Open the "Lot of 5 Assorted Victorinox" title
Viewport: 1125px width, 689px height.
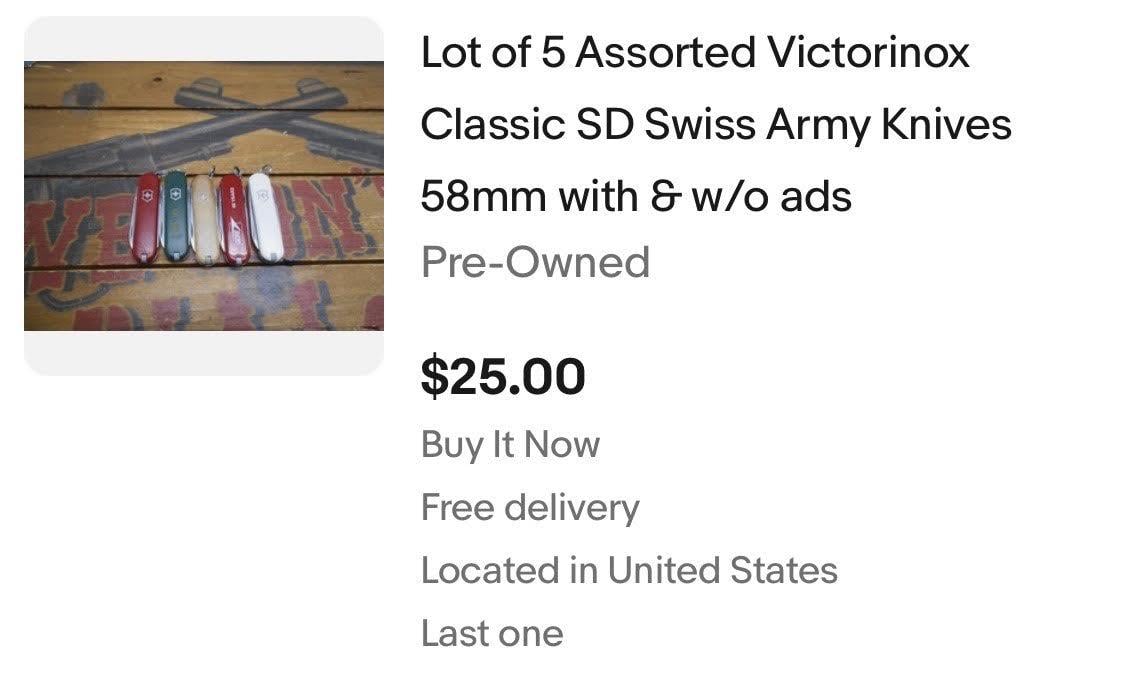[695, 52]
